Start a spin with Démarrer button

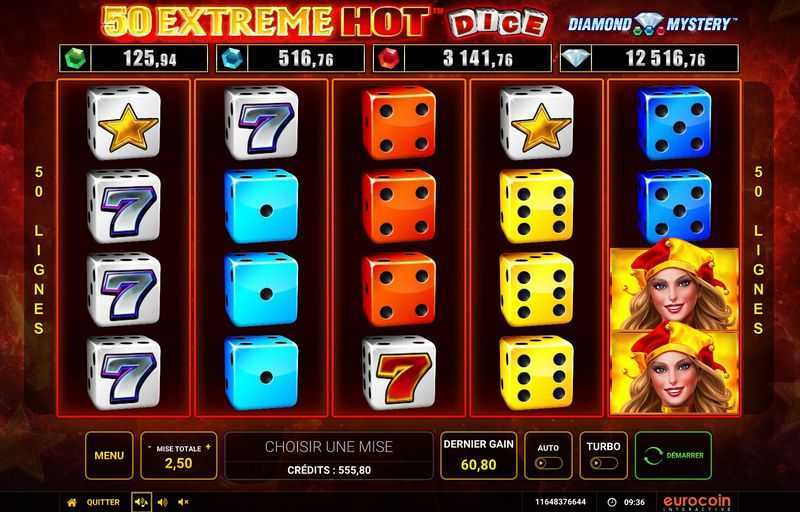click(x=673, y=455)
